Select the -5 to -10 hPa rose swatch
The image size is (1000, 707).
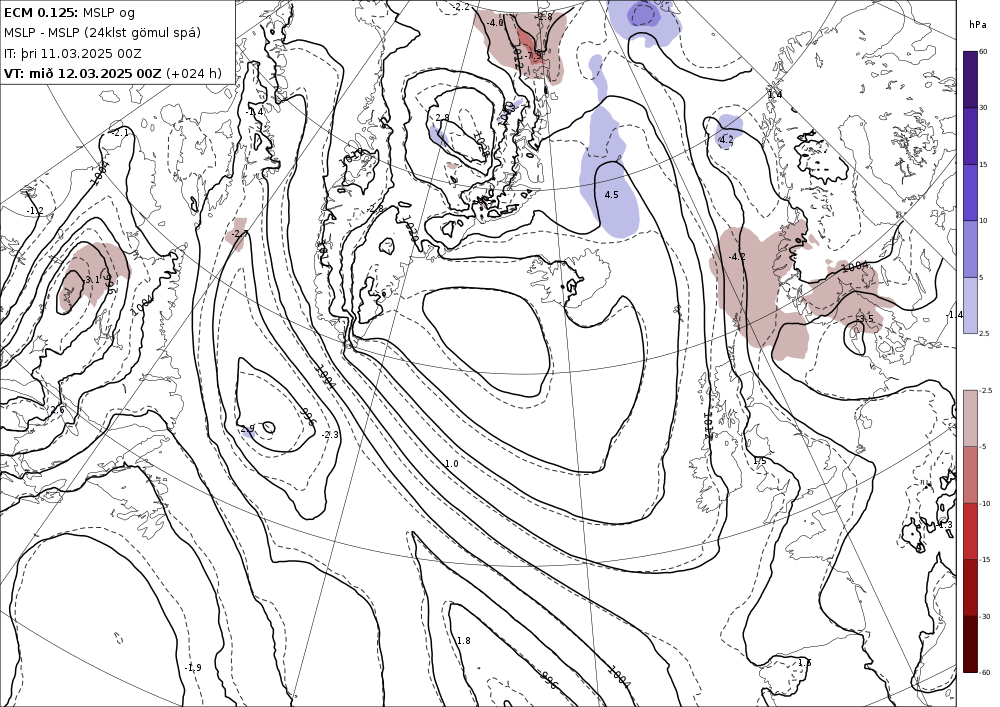click(970, 475)
